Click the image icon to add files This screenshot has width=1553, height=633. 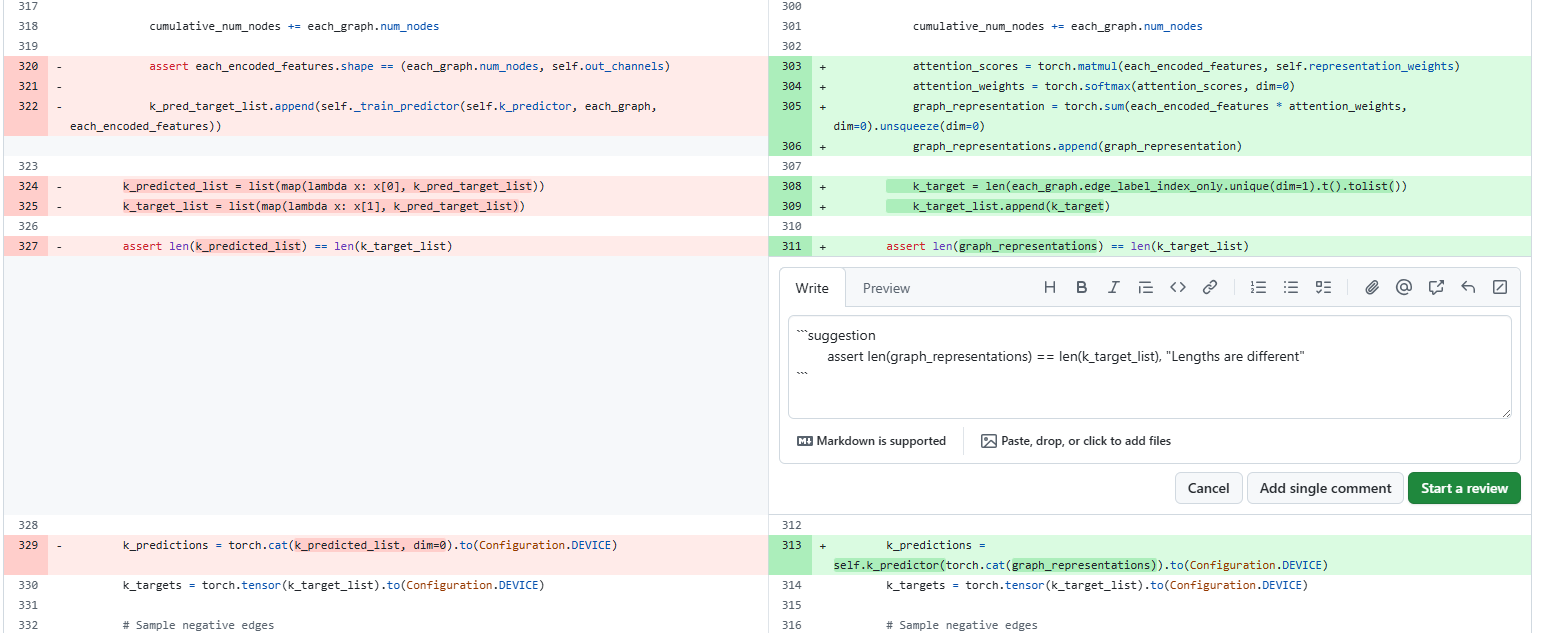989,441
